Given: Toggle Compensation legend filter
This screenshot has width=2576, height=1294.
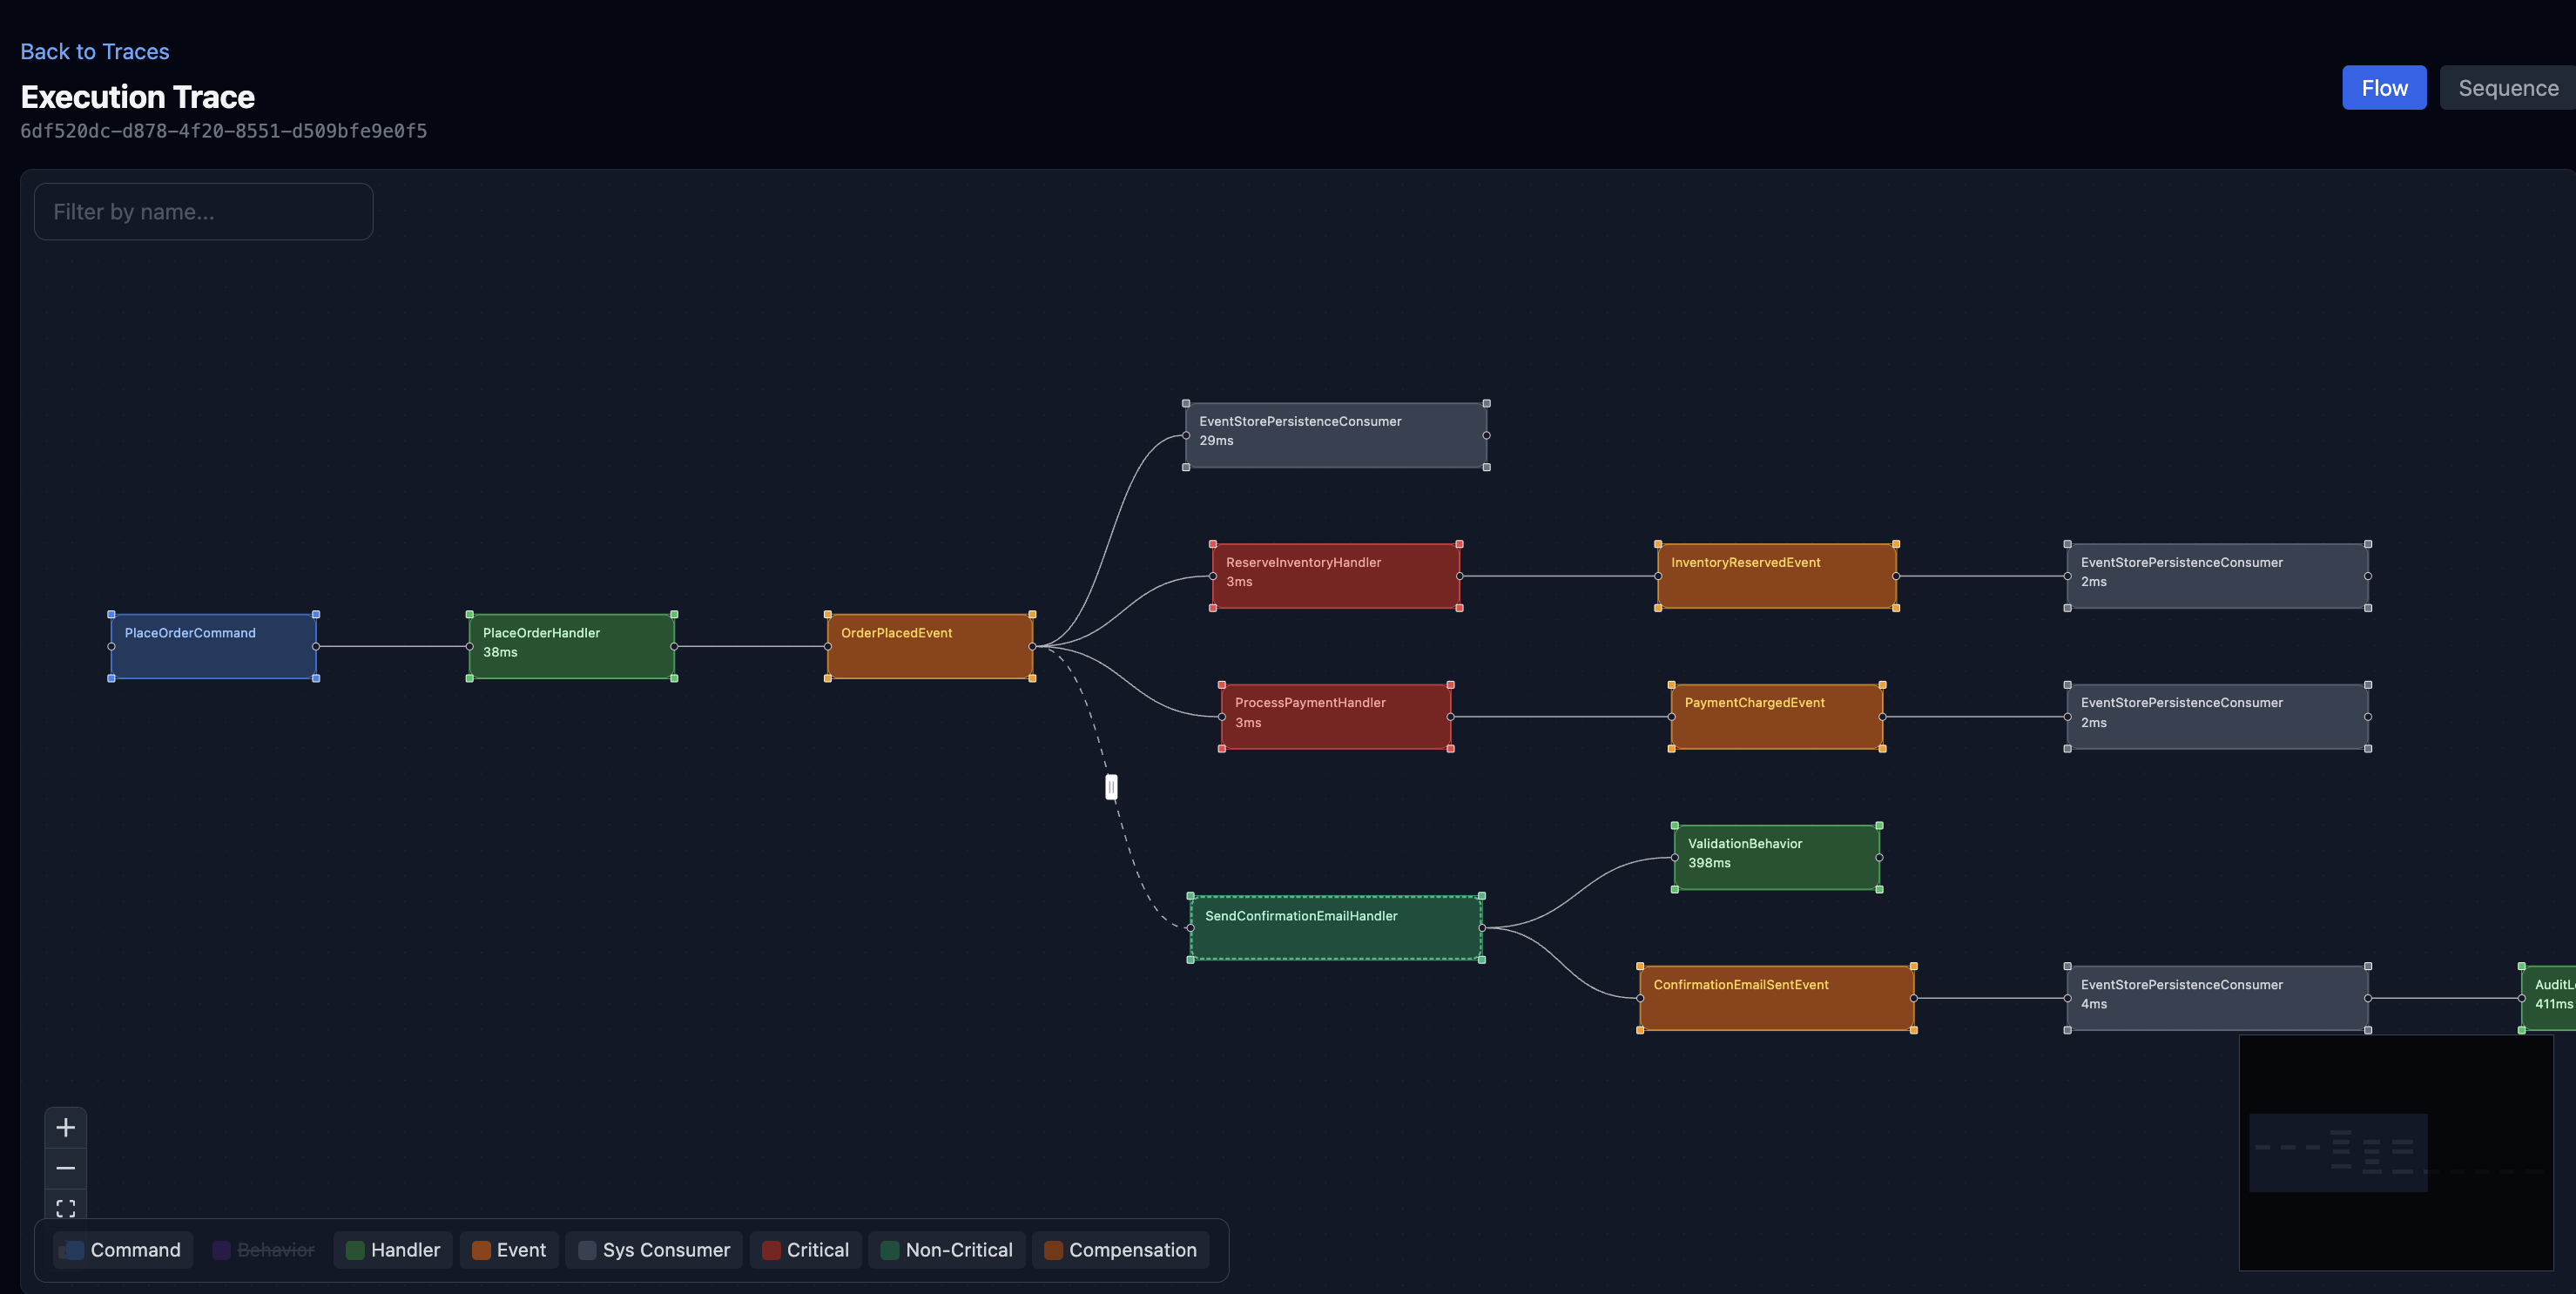Looking at the screenshot, I should coord(1120,1250).
